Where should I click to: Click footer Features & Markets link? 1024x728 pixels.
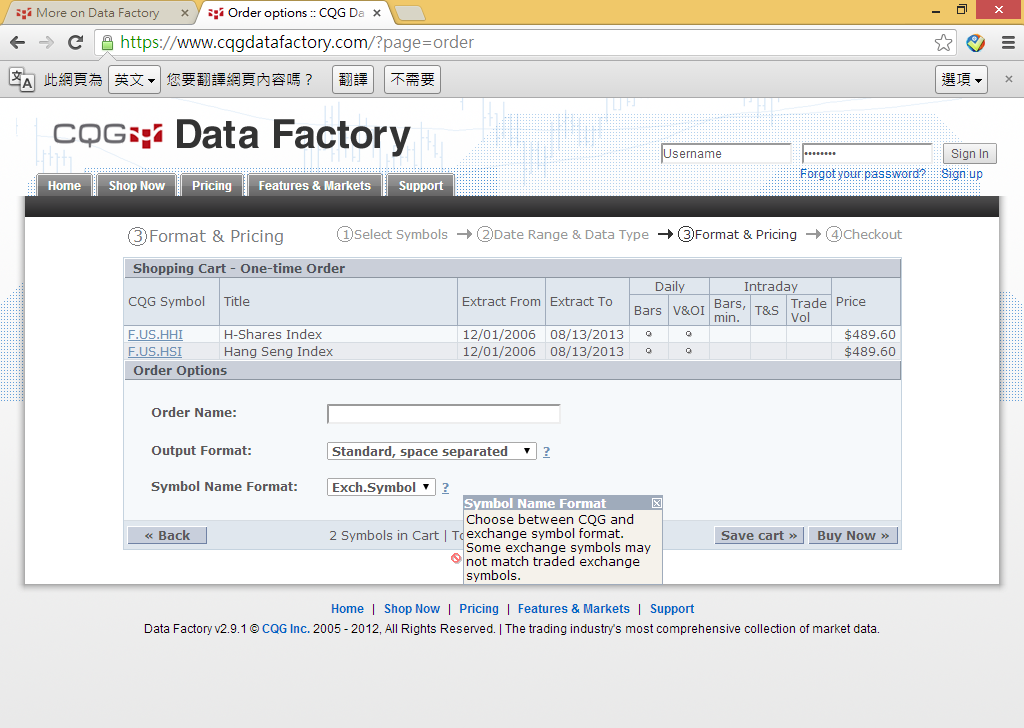point(573,609)
